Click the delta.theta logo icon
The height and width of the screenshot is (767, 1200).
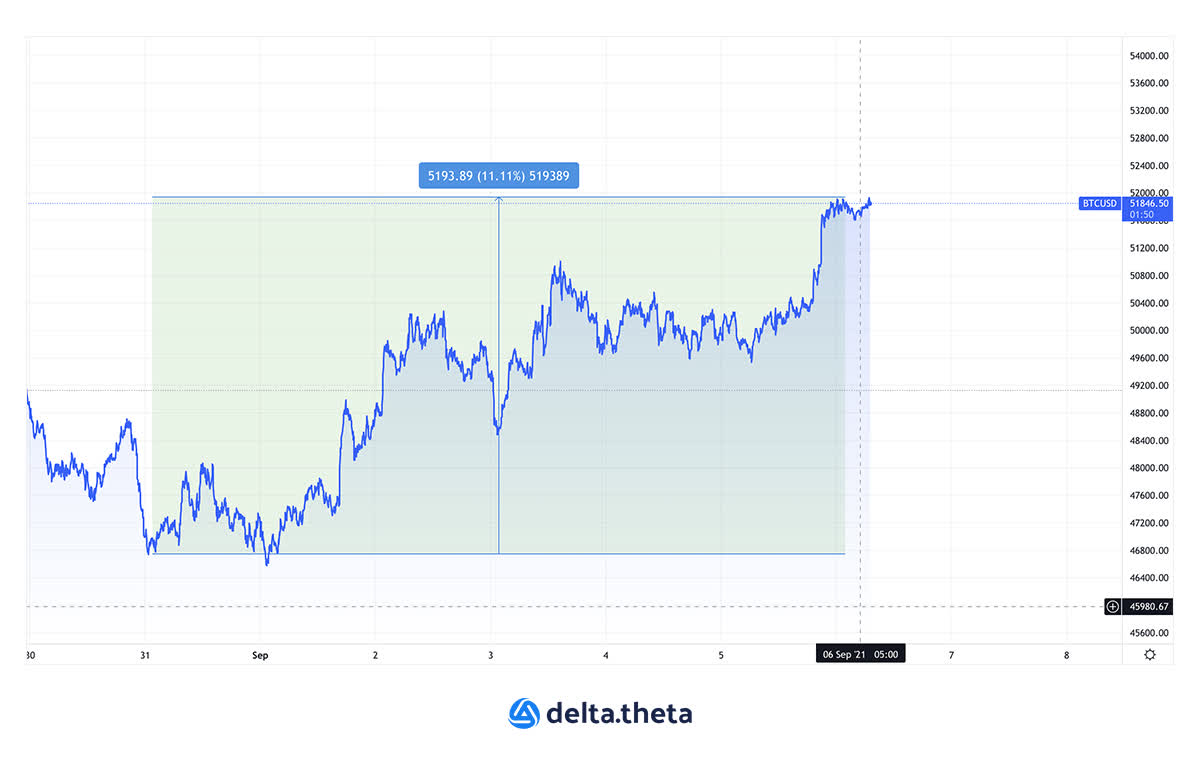pos(524,713)
